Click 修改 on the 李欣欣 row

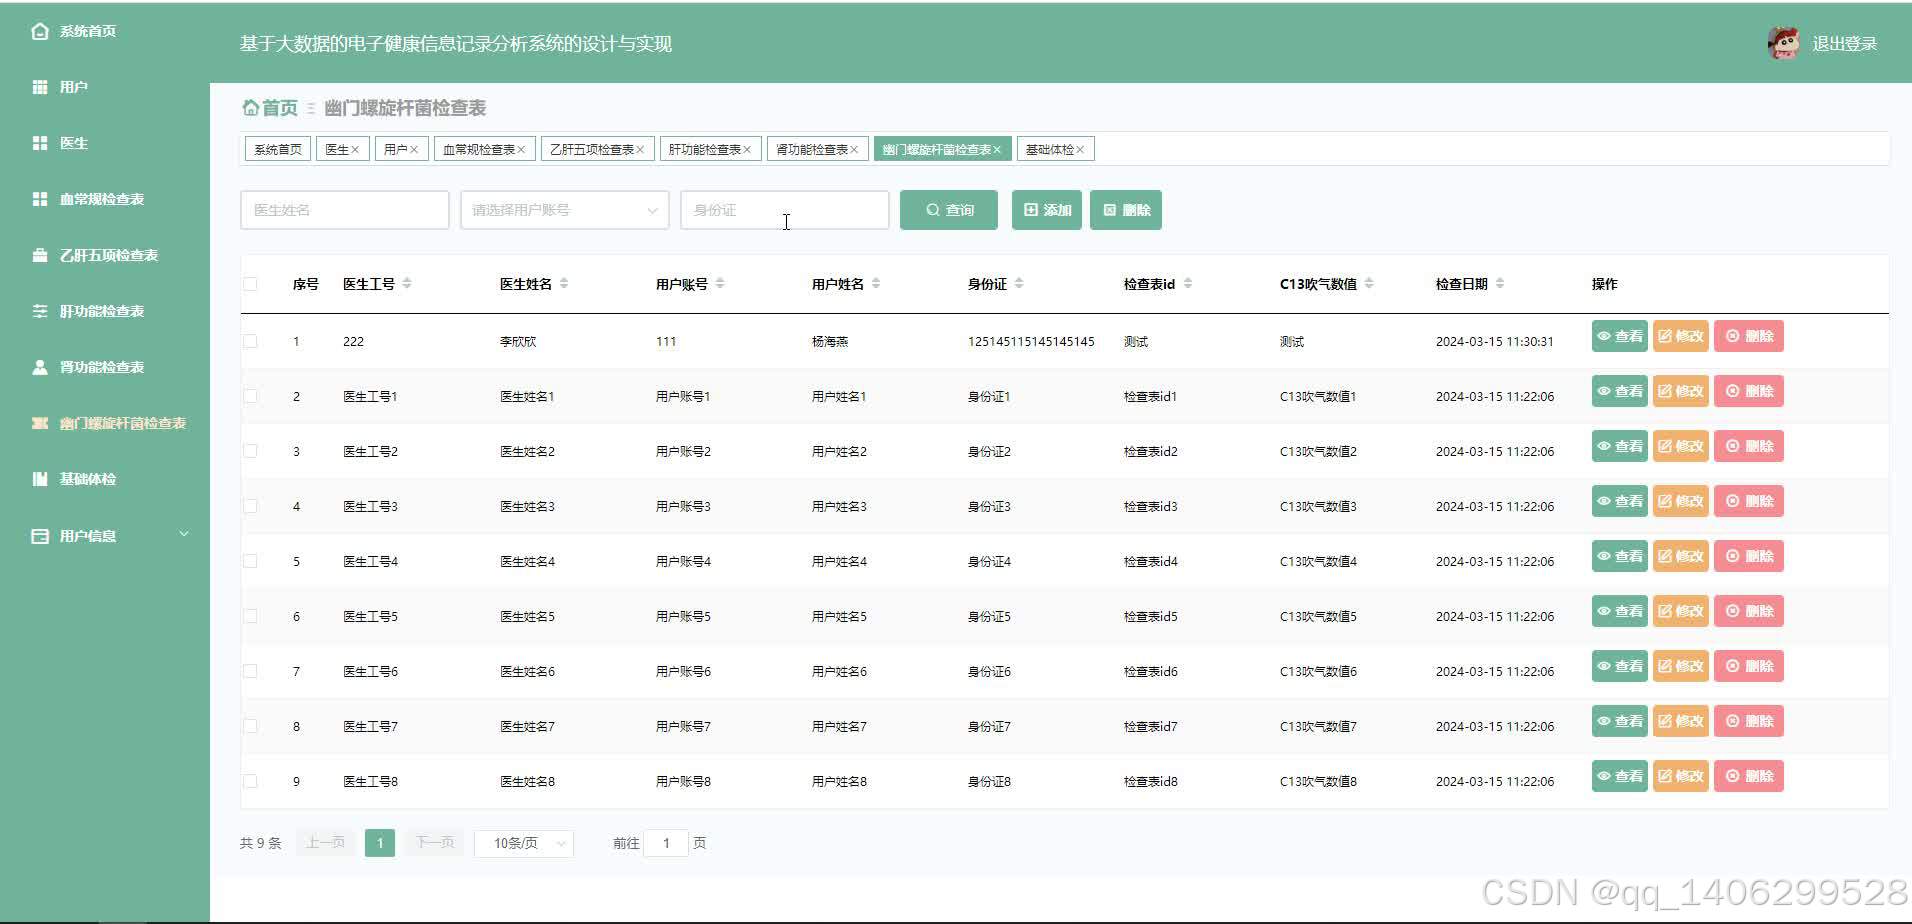tap(1679, 336)
